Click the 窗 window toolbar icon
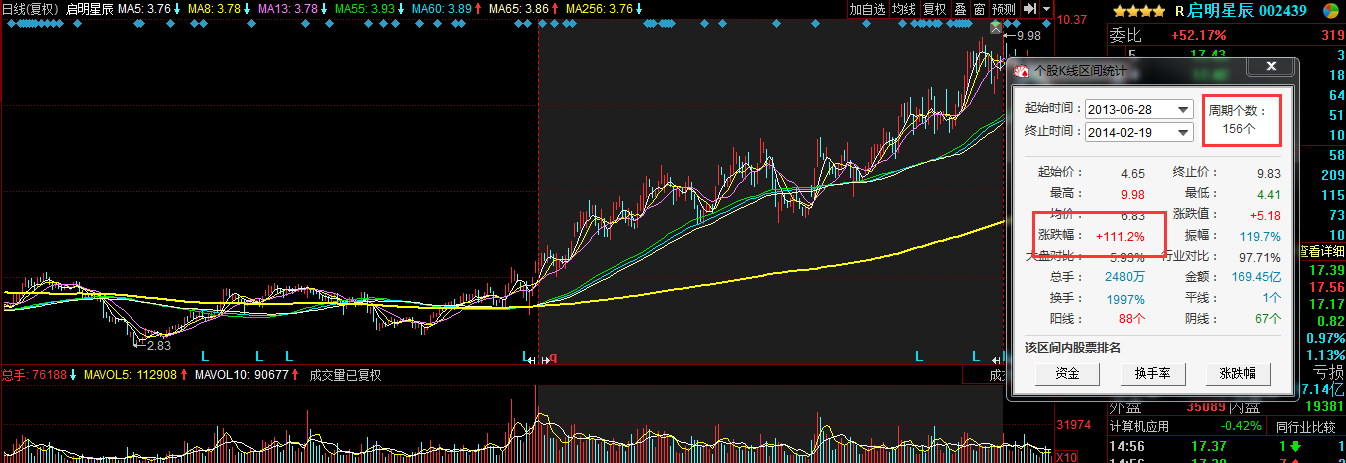Viewport: 1346px width, 463px height. (x=979, y=9)
